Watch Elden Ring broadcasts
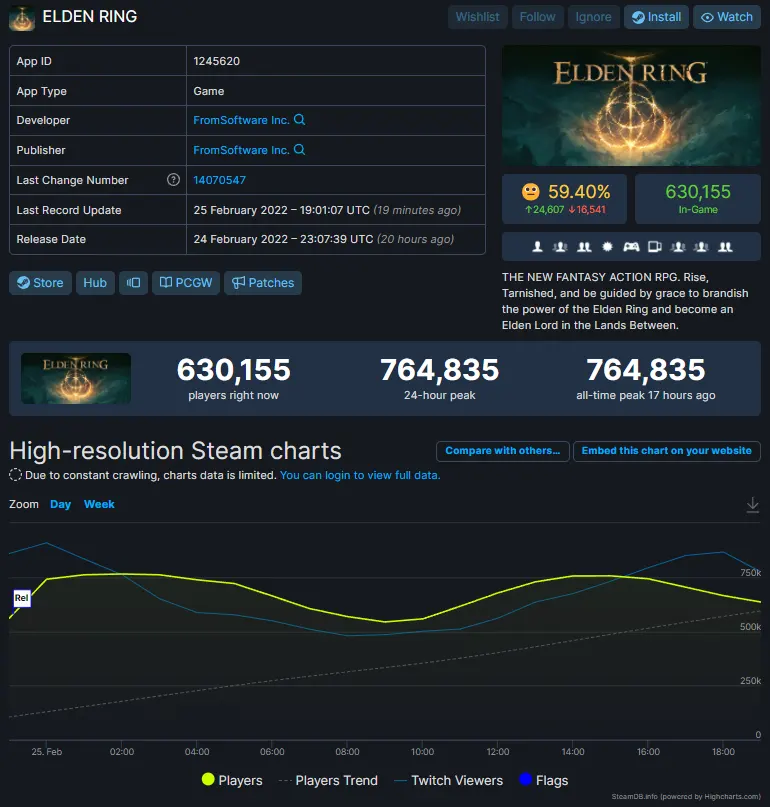Viewport: 770px width, 807px height. point(727,17)
